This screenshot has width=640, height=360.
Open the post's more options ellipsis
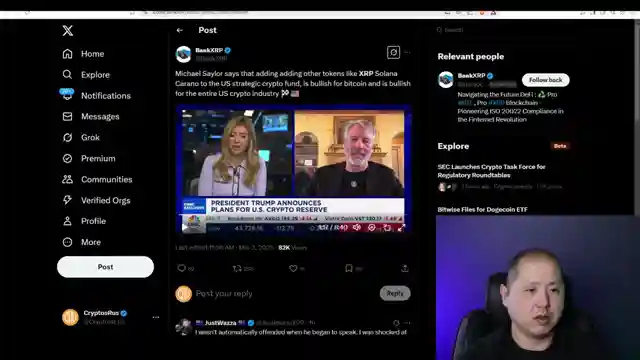click(407, 52)
